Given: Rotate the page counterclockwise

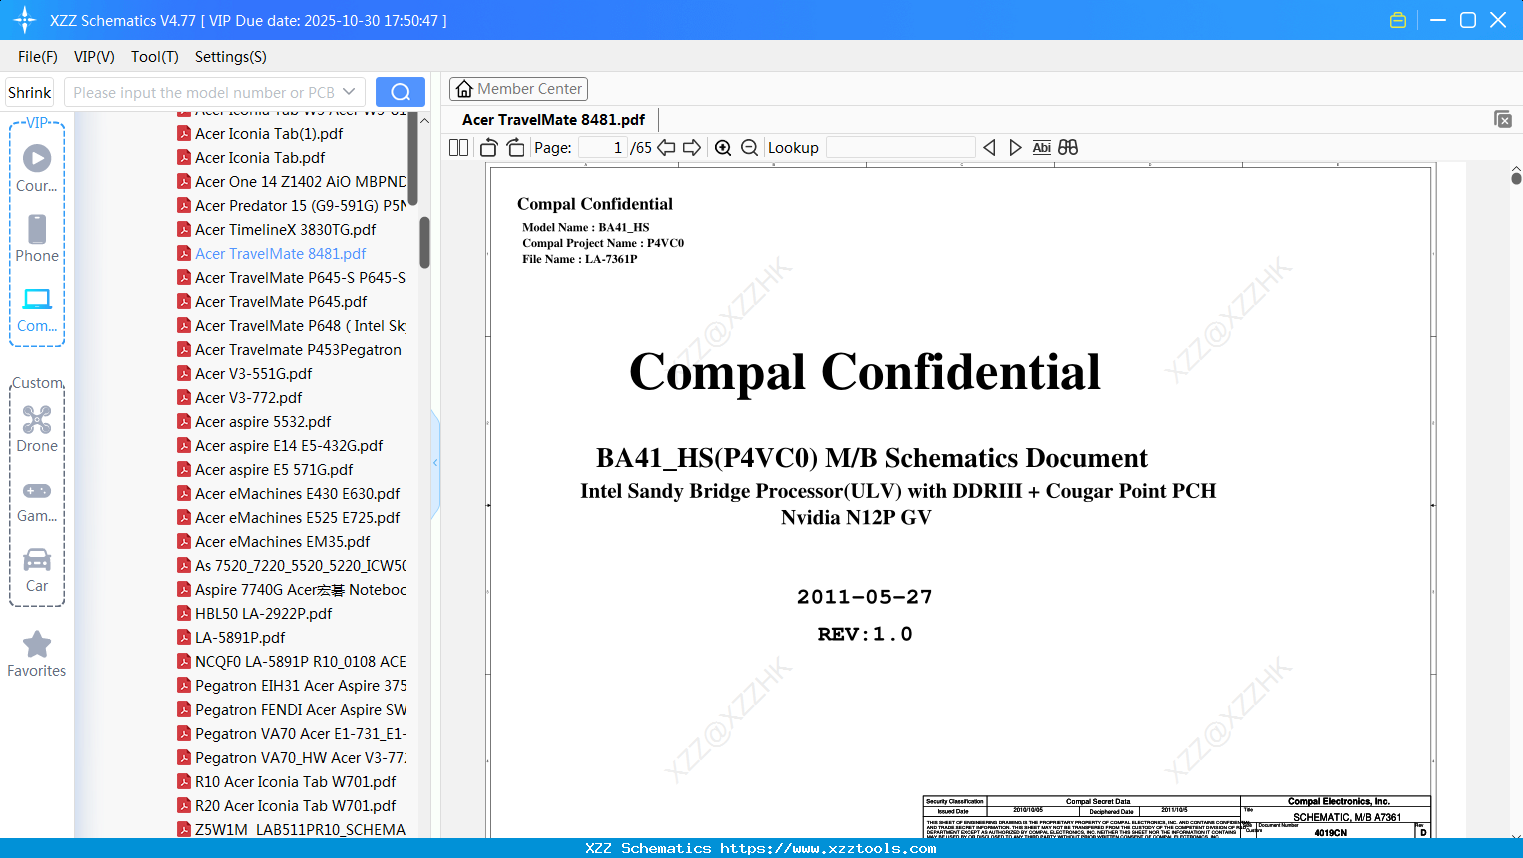Looking at the screenshot, I should click(489, 148).
